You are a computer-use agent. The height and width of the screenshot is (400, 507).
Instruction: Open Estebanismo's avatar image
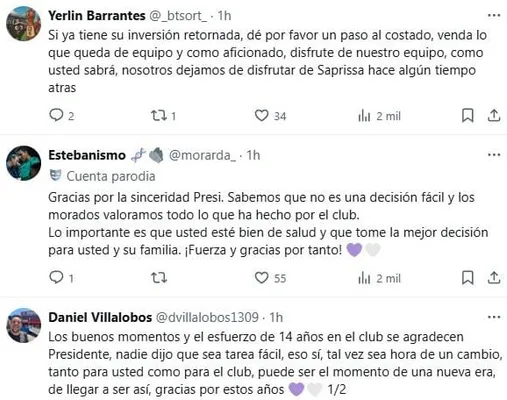pos(23,163)
